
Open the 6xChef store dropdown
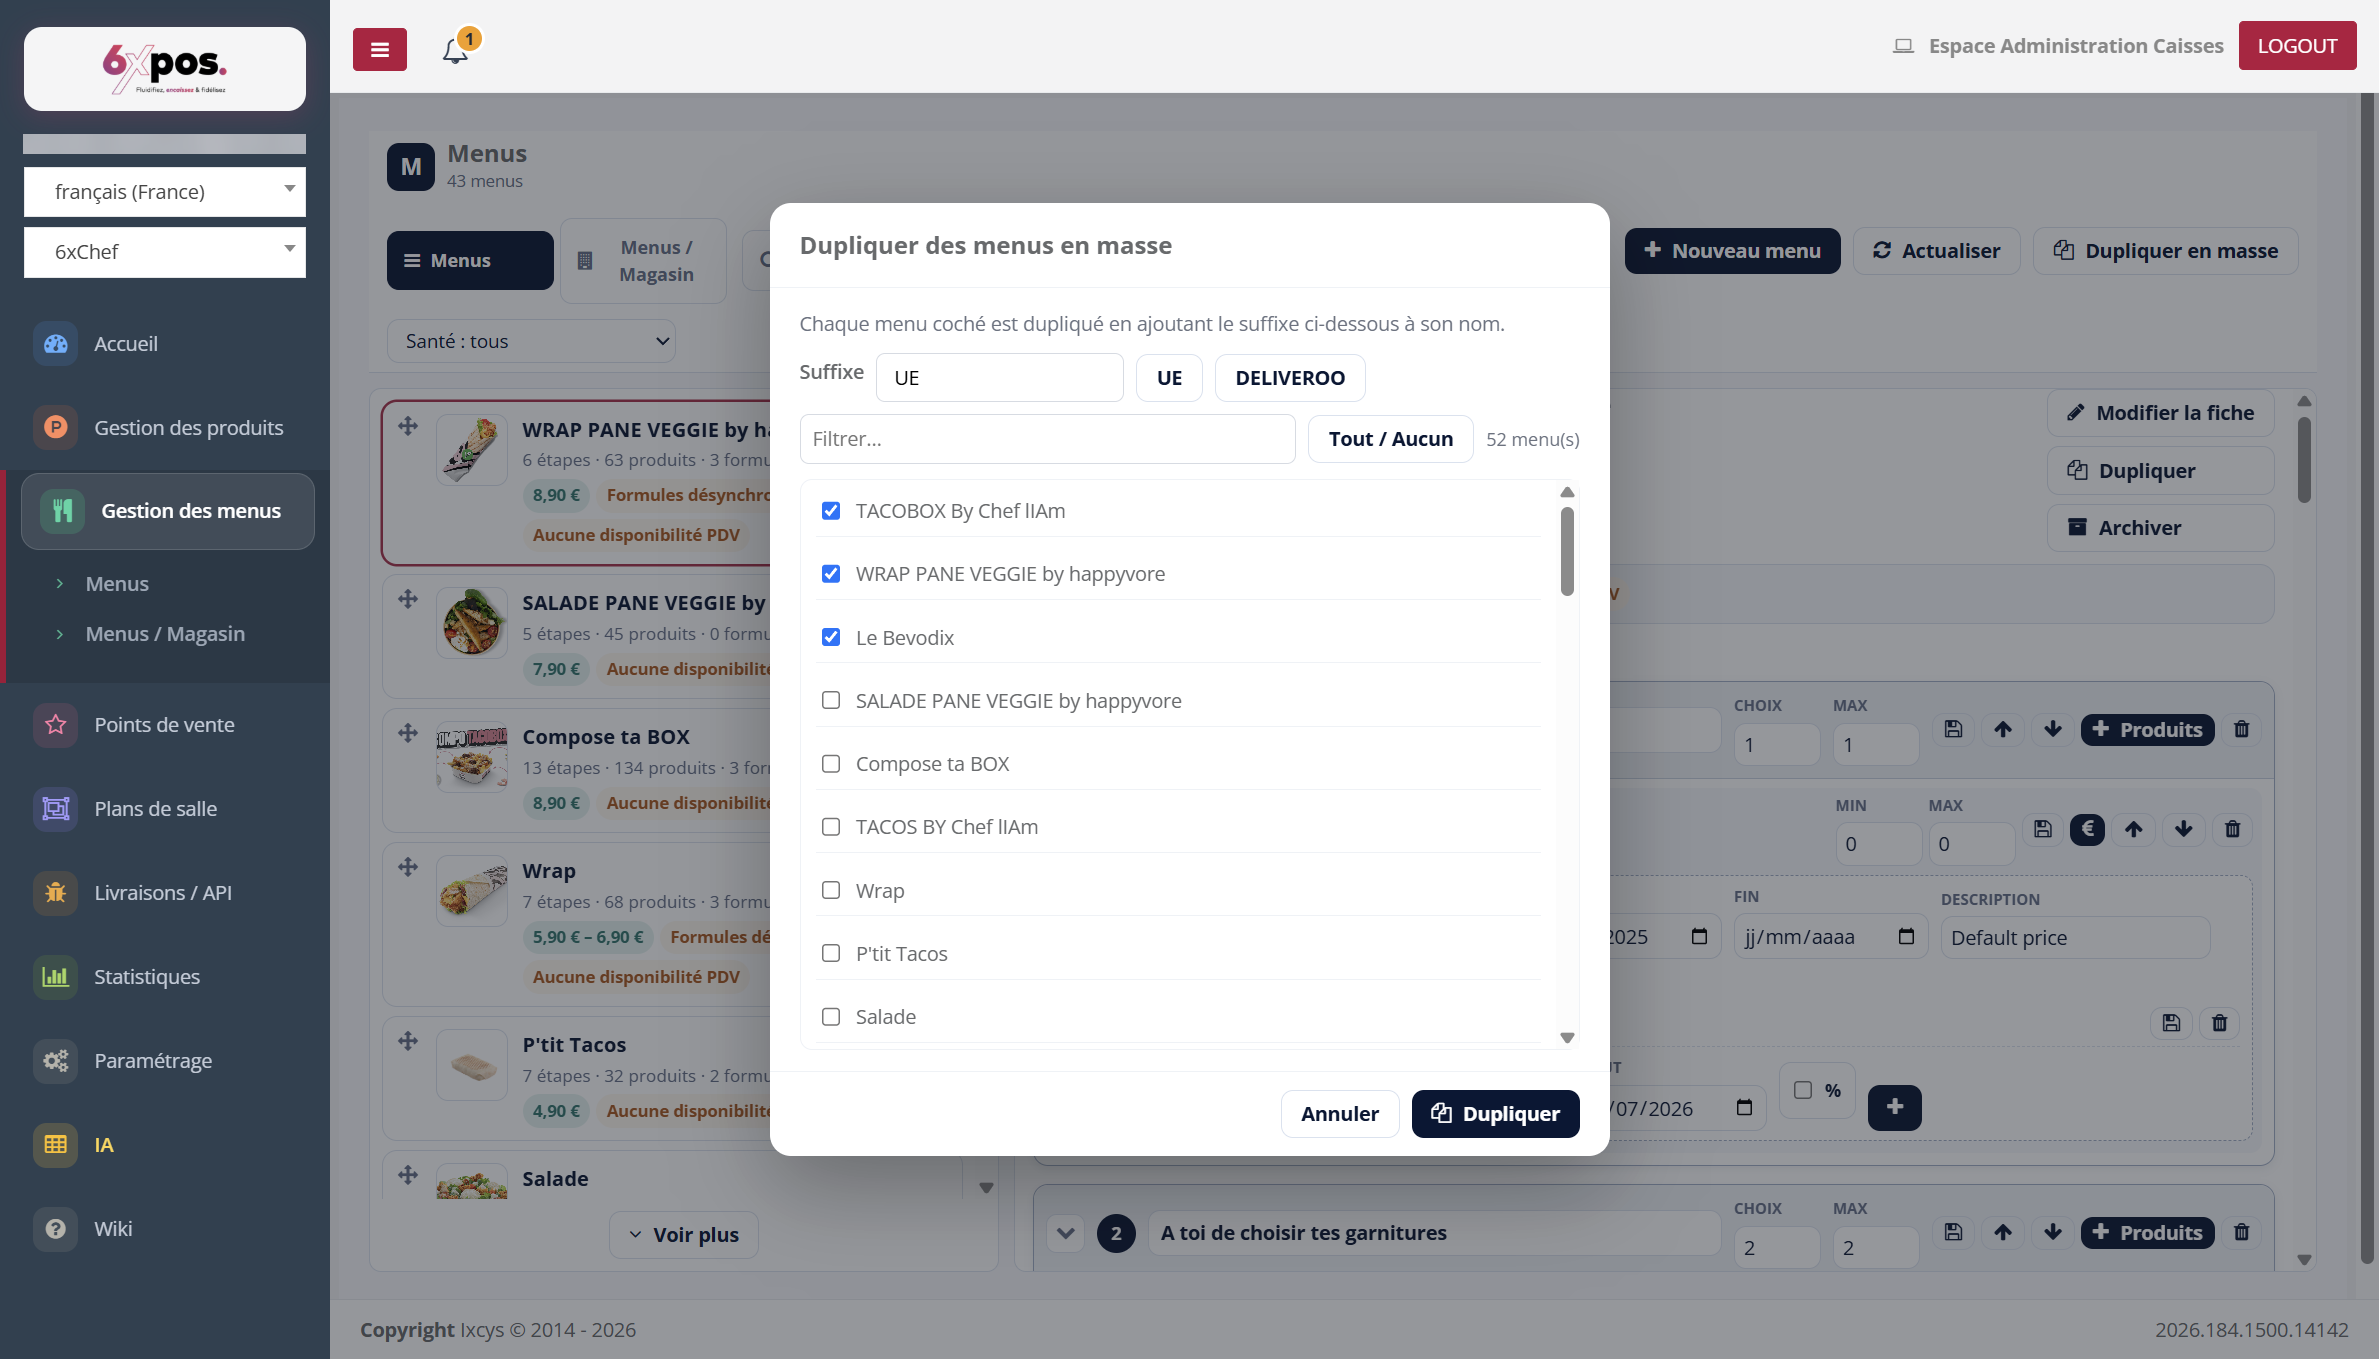click(x=165, y=252)
